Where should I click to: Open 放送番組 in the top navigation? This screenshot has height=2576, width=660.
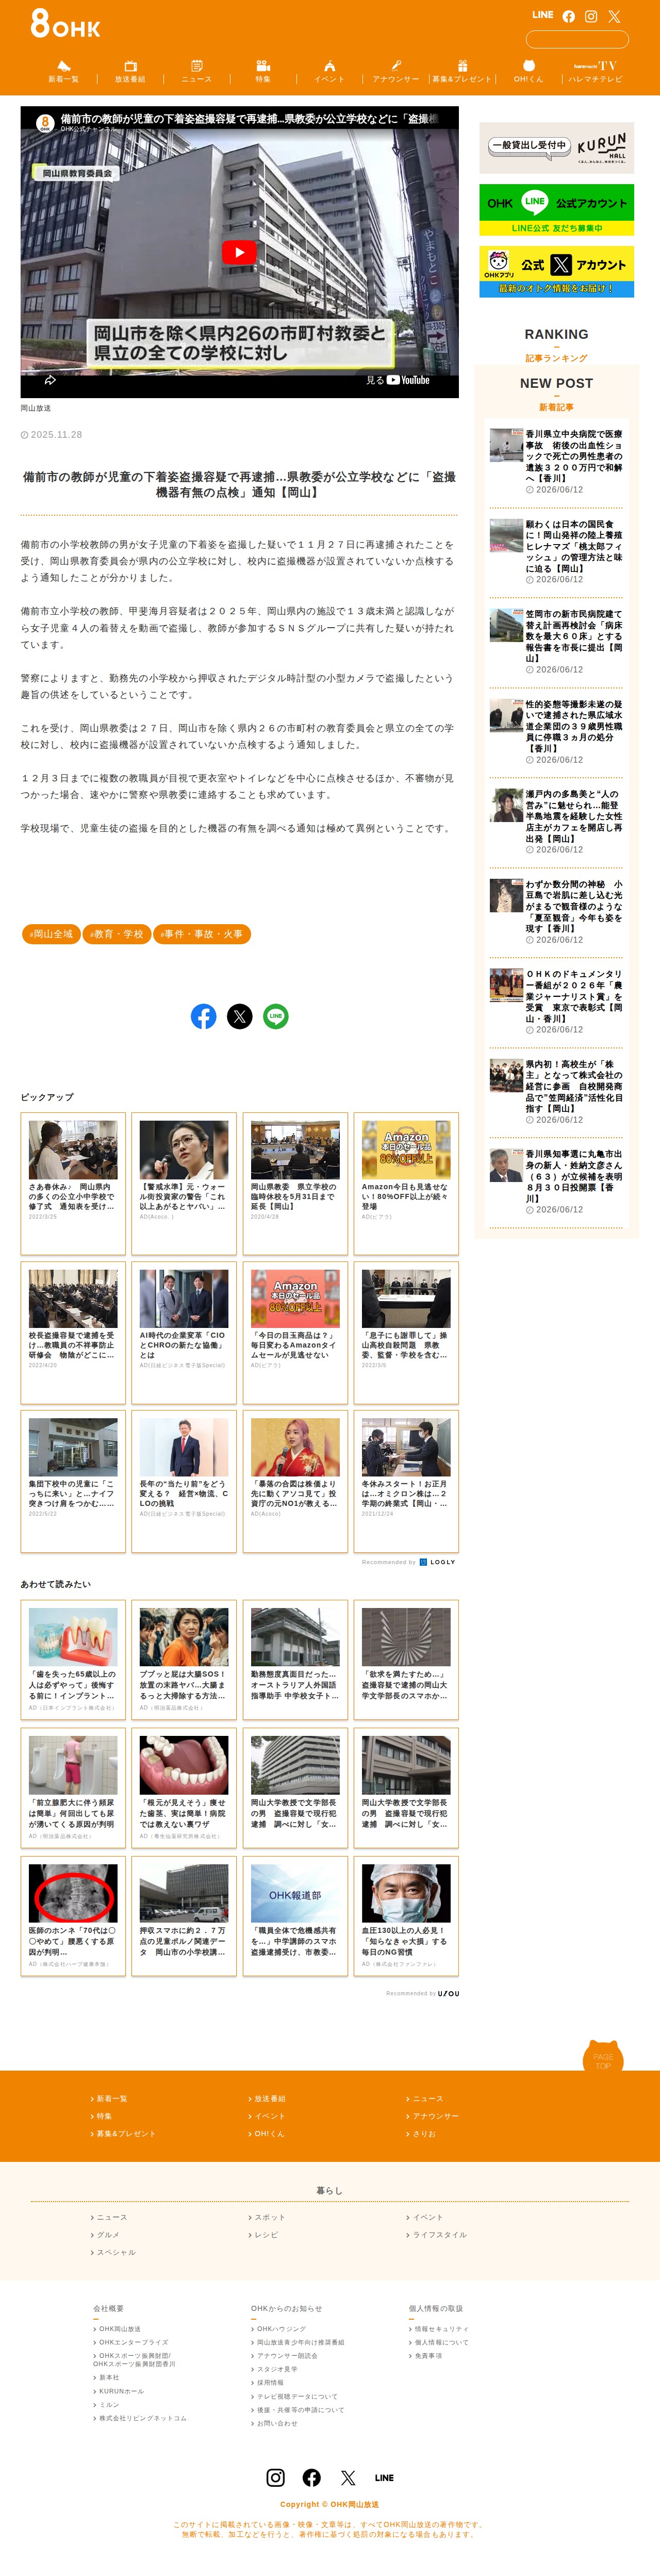(x=130, y=72)
